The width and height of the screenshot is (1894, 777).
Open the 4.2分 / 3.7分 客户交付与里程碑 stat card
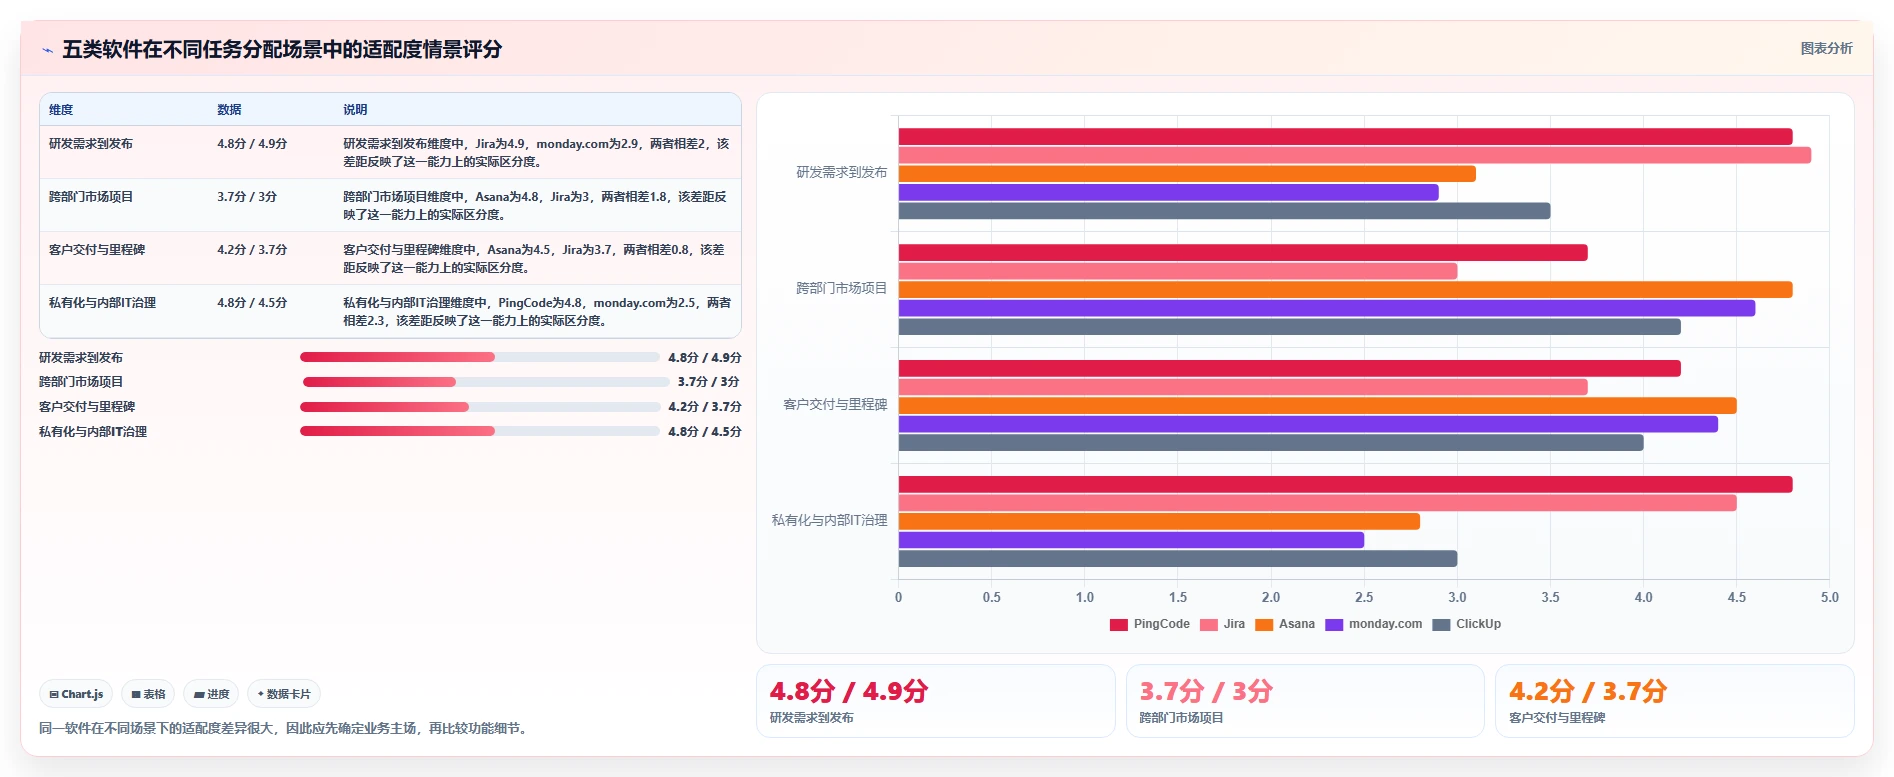[1675, 701]
